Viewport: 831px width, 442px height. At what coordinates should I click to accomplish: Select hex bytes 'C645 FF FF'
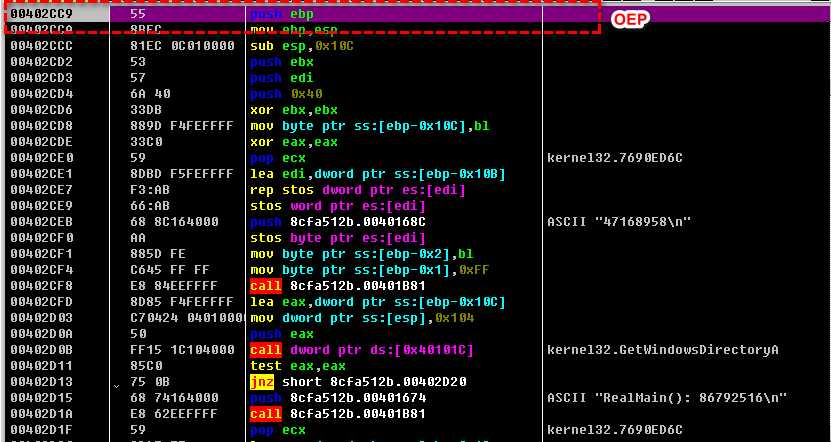coord(170,270)
